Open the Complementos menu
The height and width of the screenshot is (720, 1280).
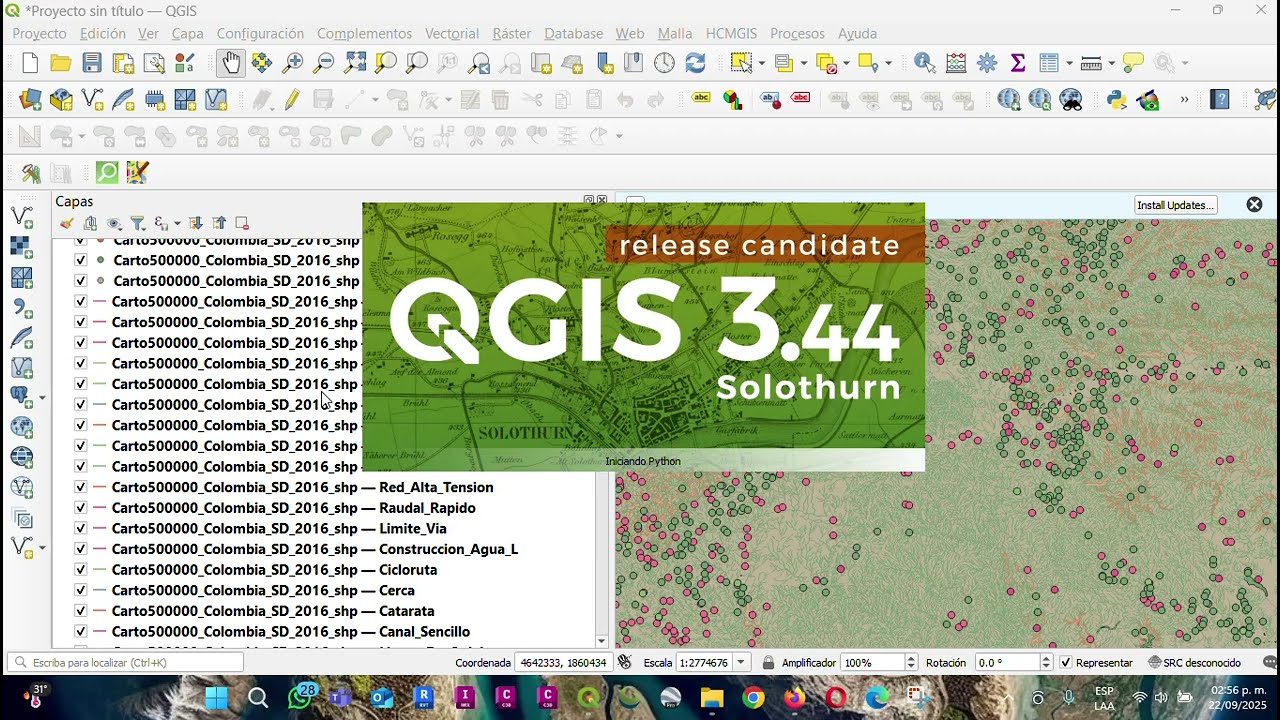click(364, 33)
